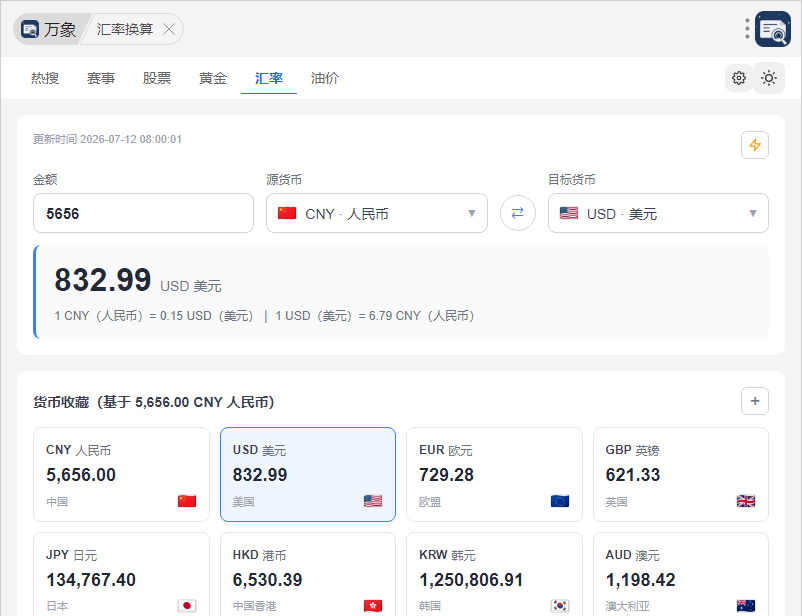Toggle light/dark theme sun icon

(x=769, y=78)
